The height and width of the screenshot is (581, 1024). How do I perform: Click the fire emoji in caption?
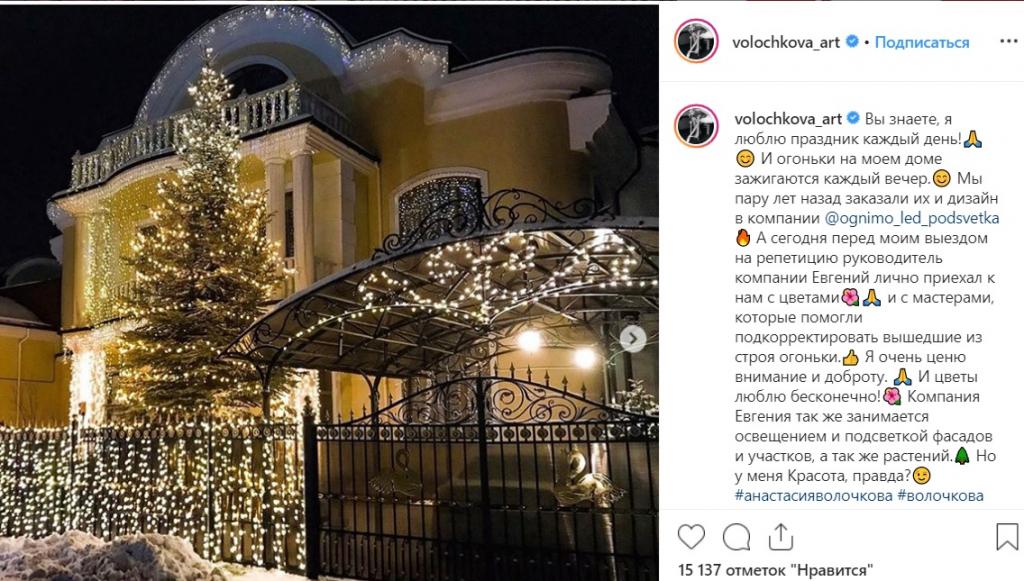pos(743,238)
